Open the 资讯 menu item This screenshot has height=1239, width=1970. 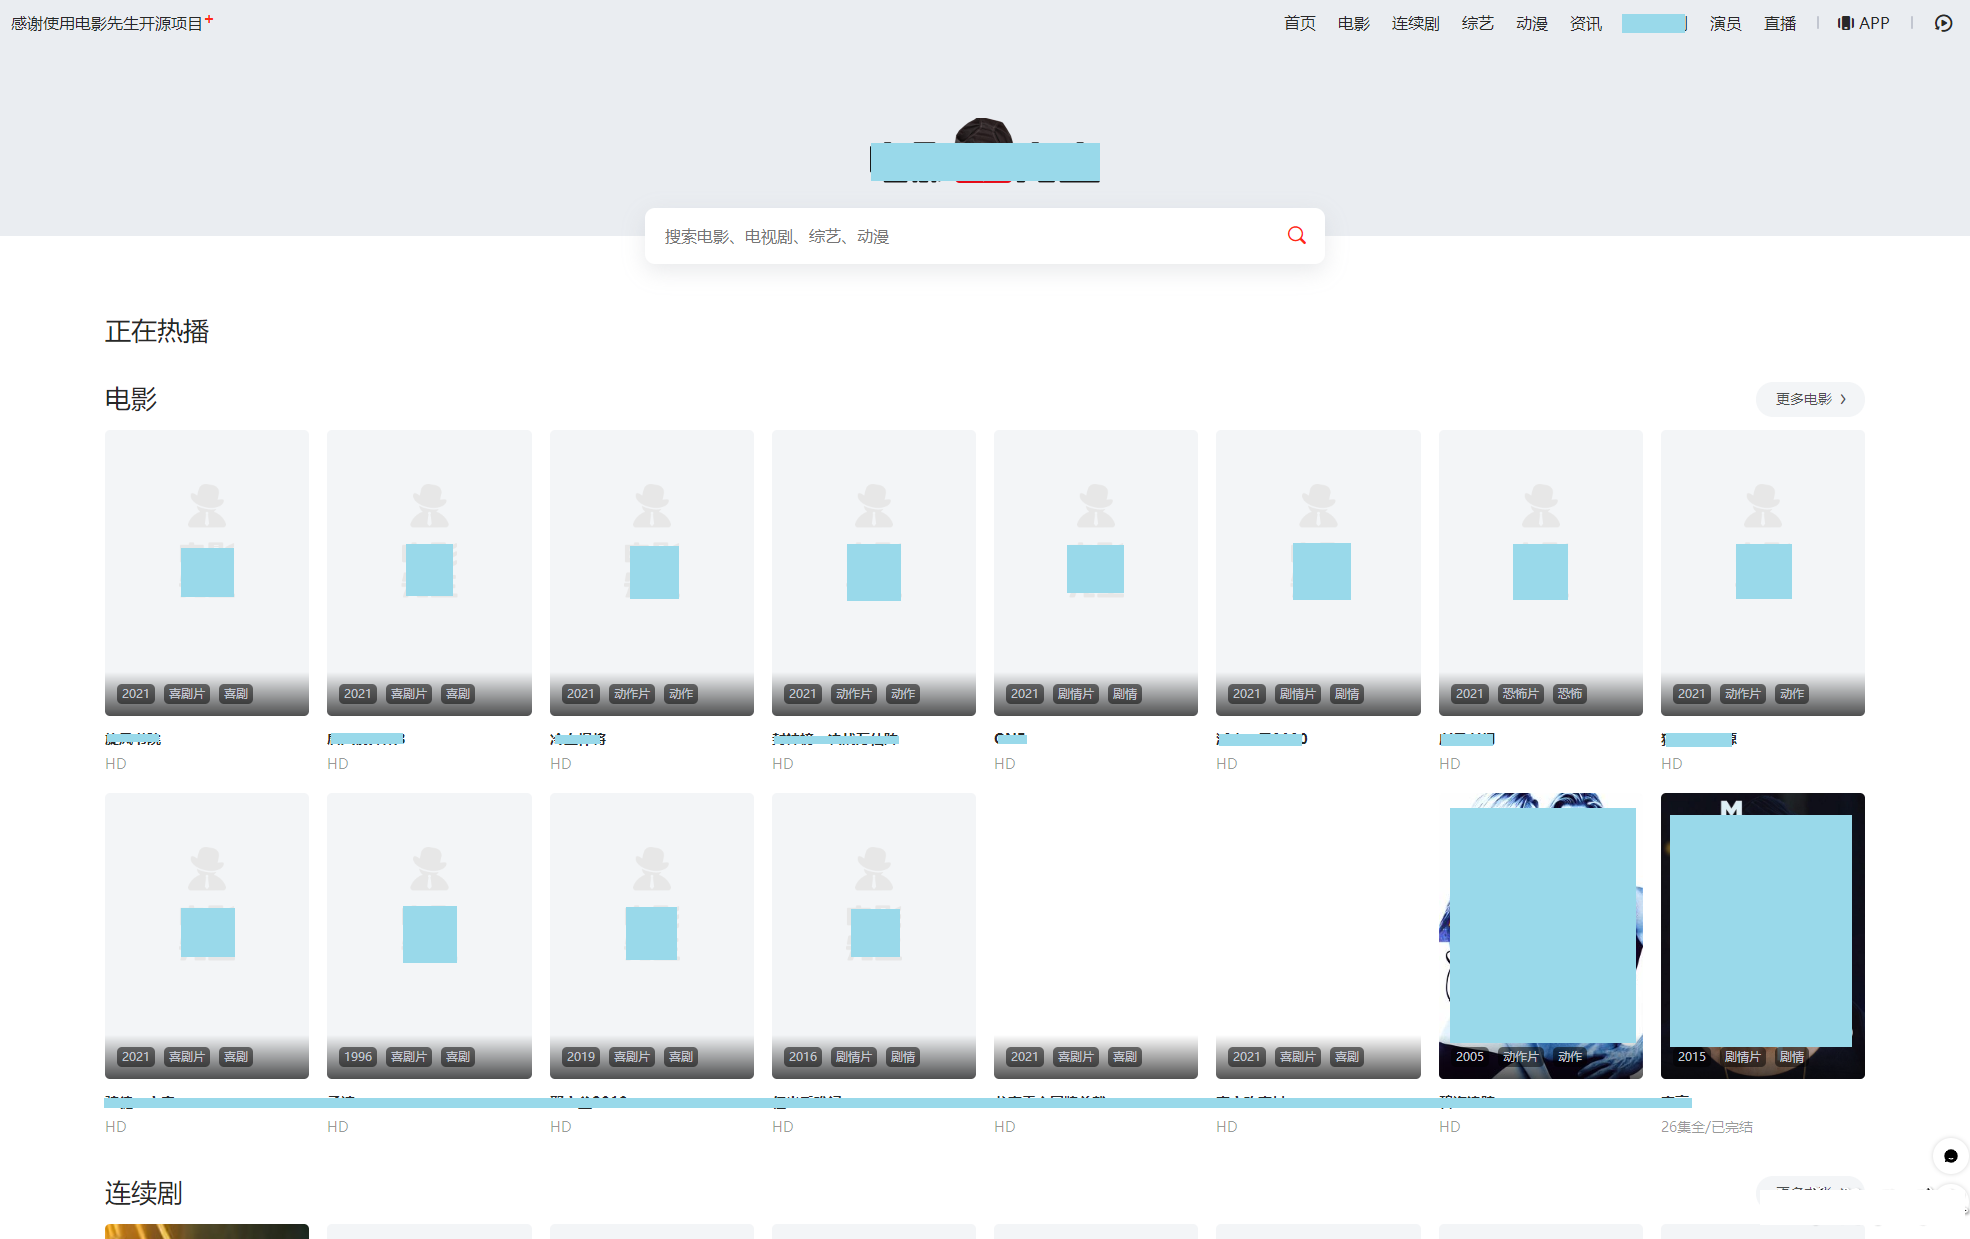point(1585,23)
